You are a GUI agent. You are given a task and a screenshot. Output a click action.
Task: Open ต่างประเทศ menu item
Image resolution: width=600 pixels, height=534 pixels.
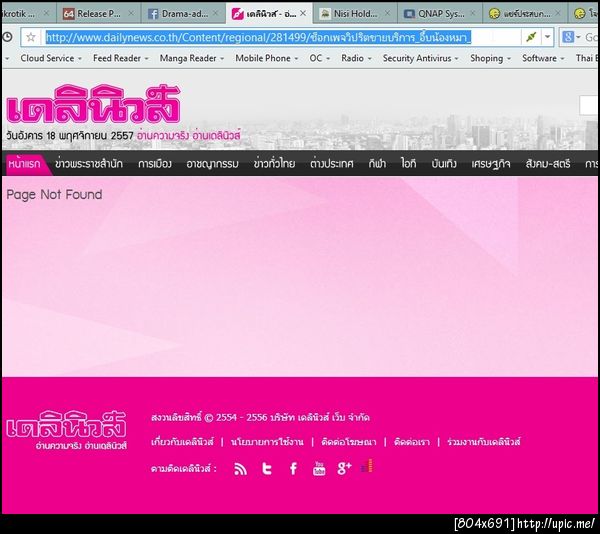click(x=332, y=164)
